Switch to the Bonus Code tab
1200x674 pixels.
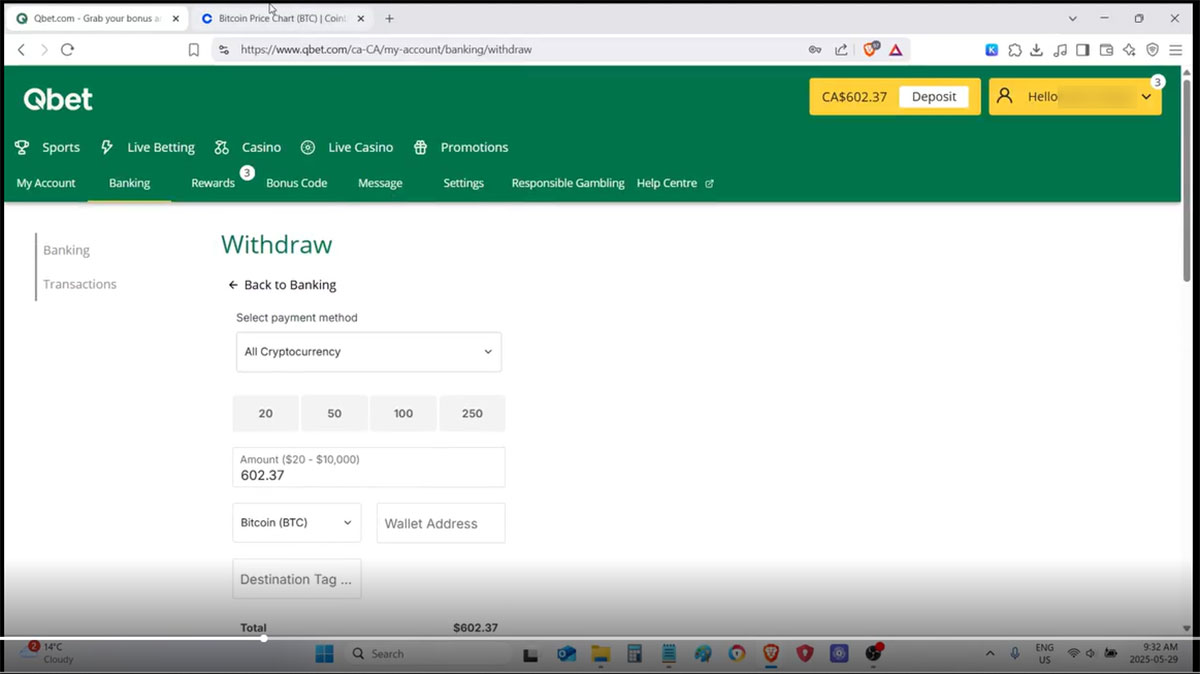coord(297,183)
